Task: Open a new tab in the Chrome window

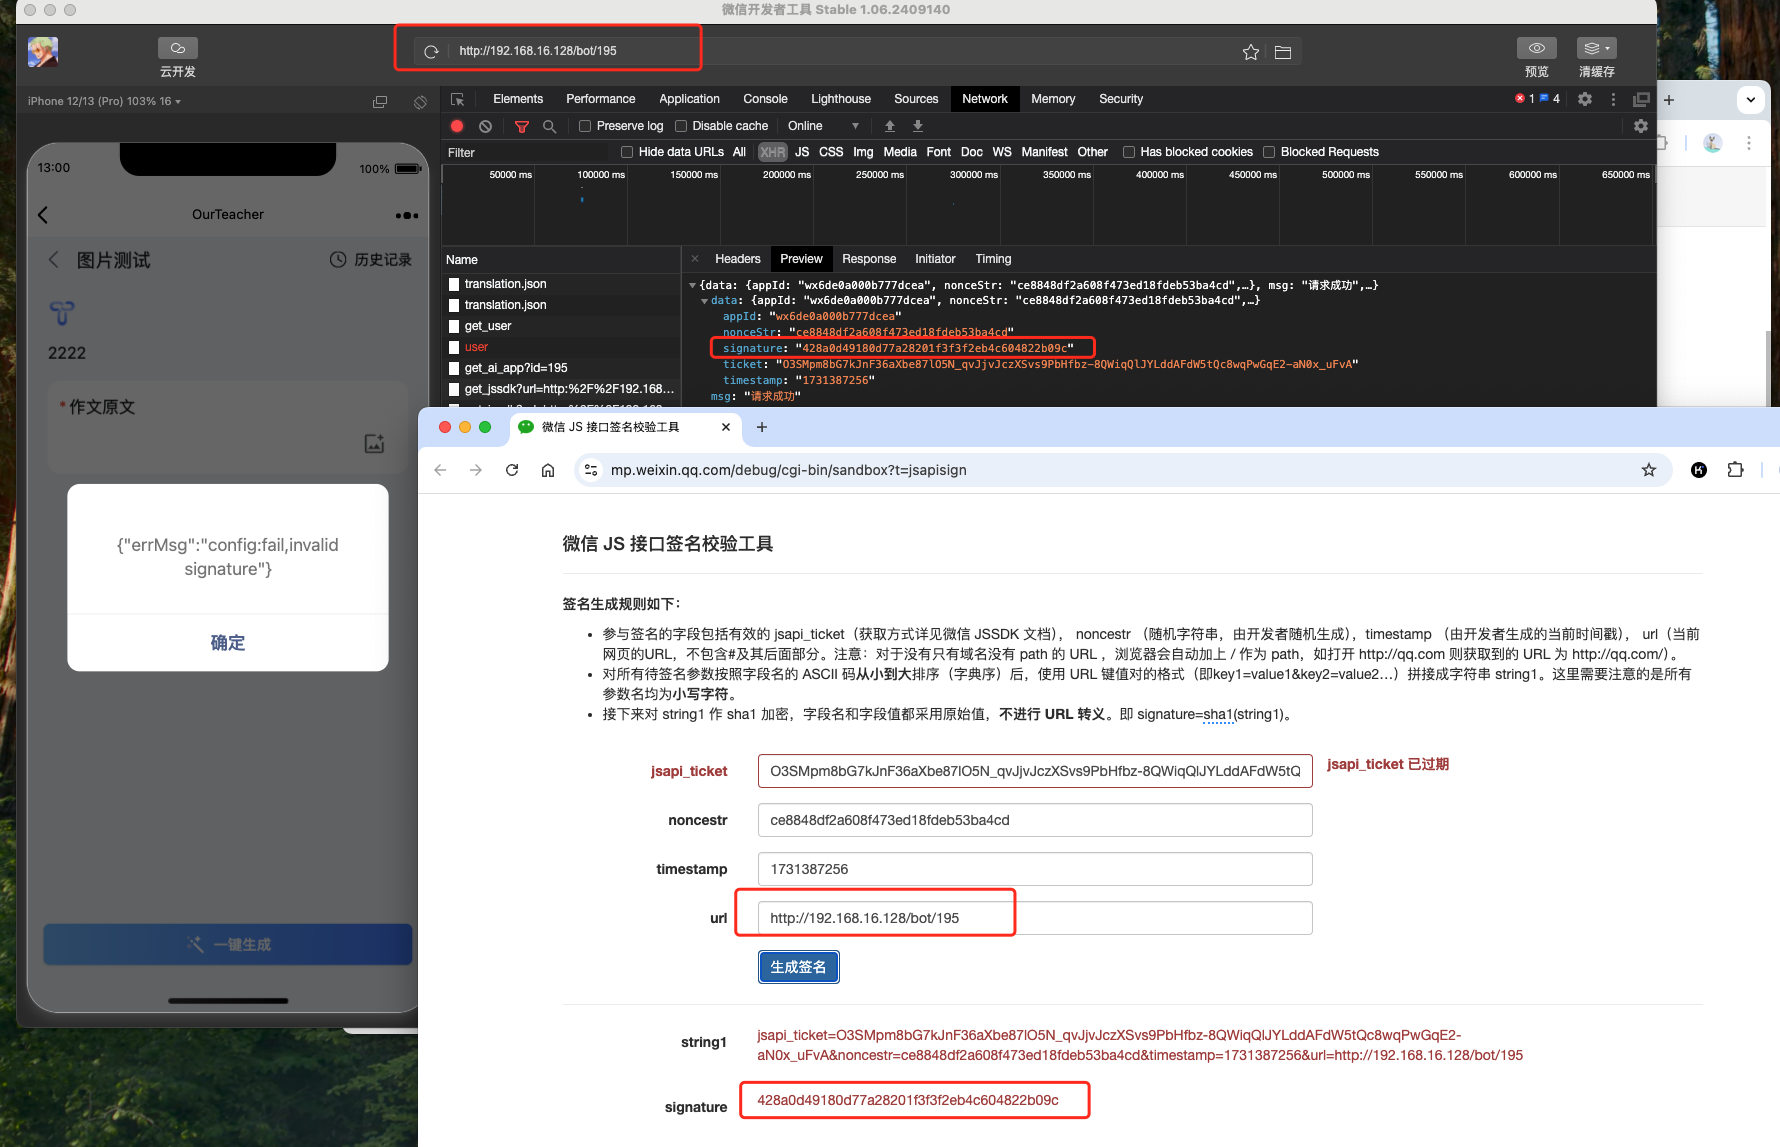Action: tap(762, 427)
